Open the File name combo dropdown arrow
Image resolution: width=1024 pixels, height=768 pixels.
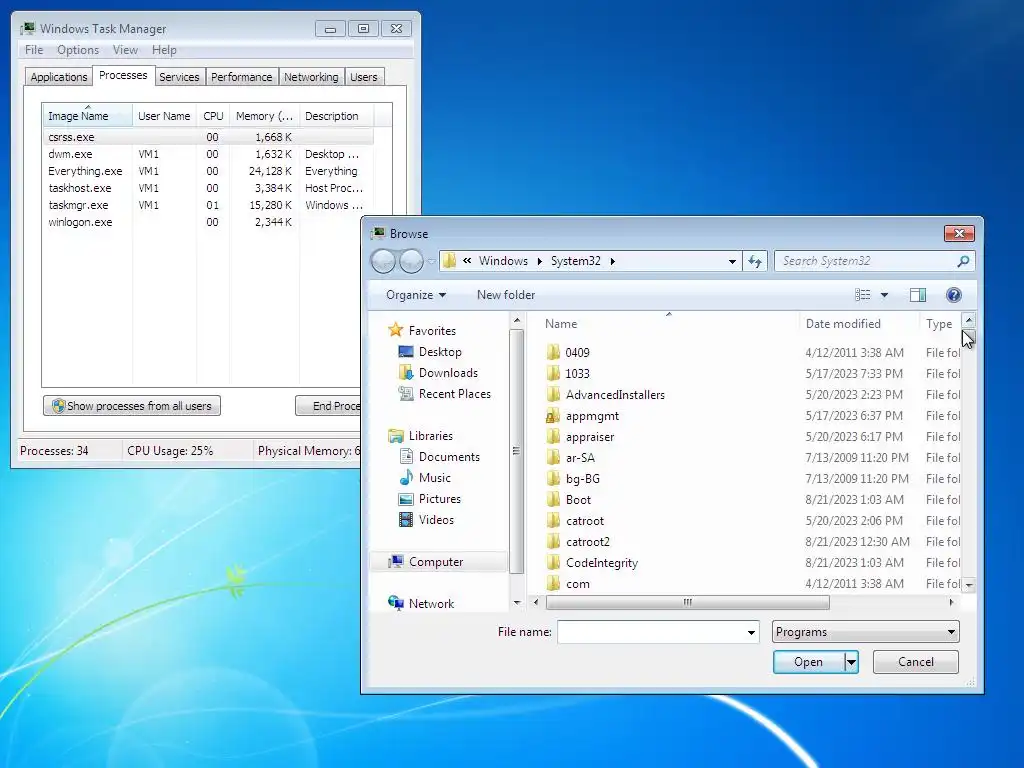pos(751,632)
